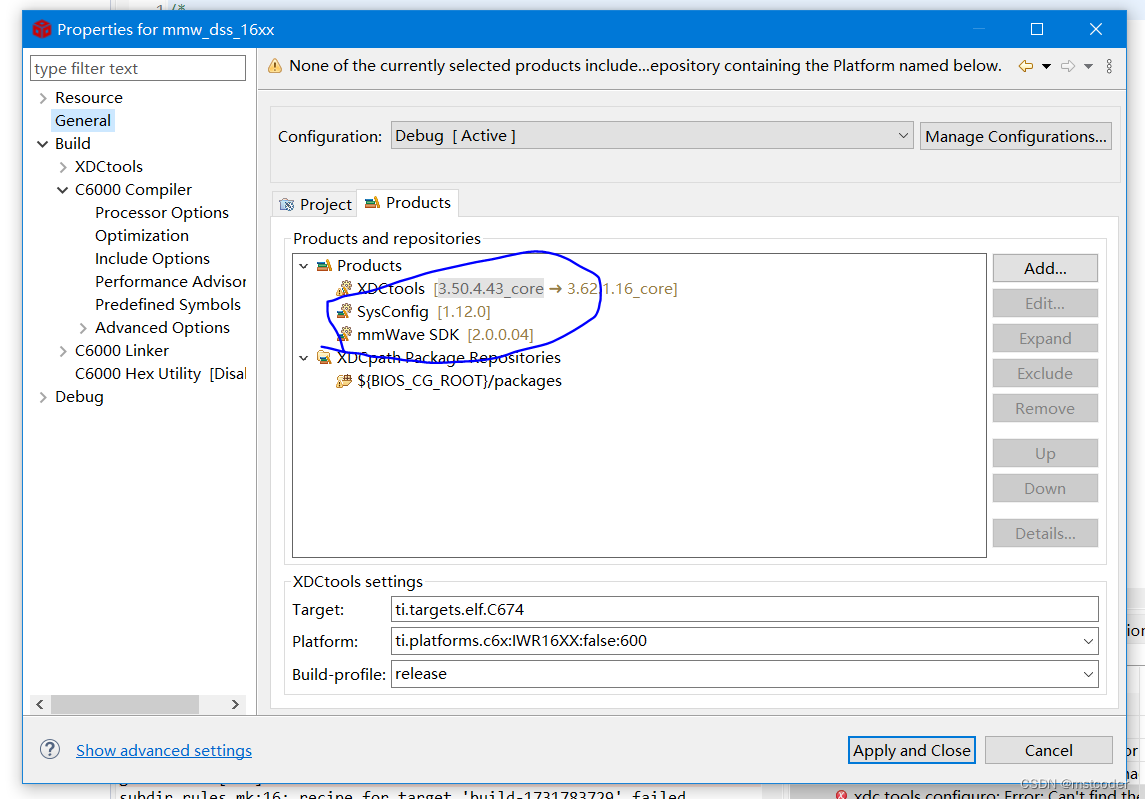The width and height of the screenshot is (1145, 799).
Task: Collapse the Products group in repositories tree
Action: 304,266
